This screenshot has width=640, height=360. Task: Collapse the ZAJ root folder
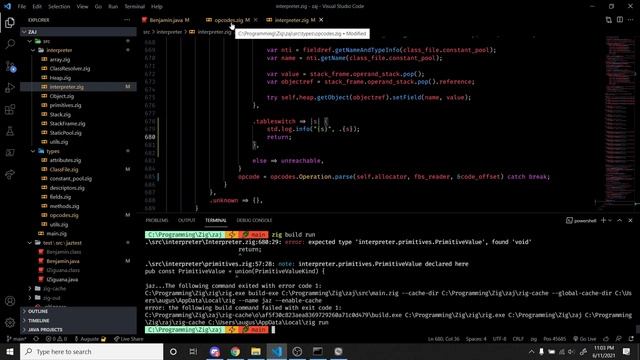tap(78, 32)
